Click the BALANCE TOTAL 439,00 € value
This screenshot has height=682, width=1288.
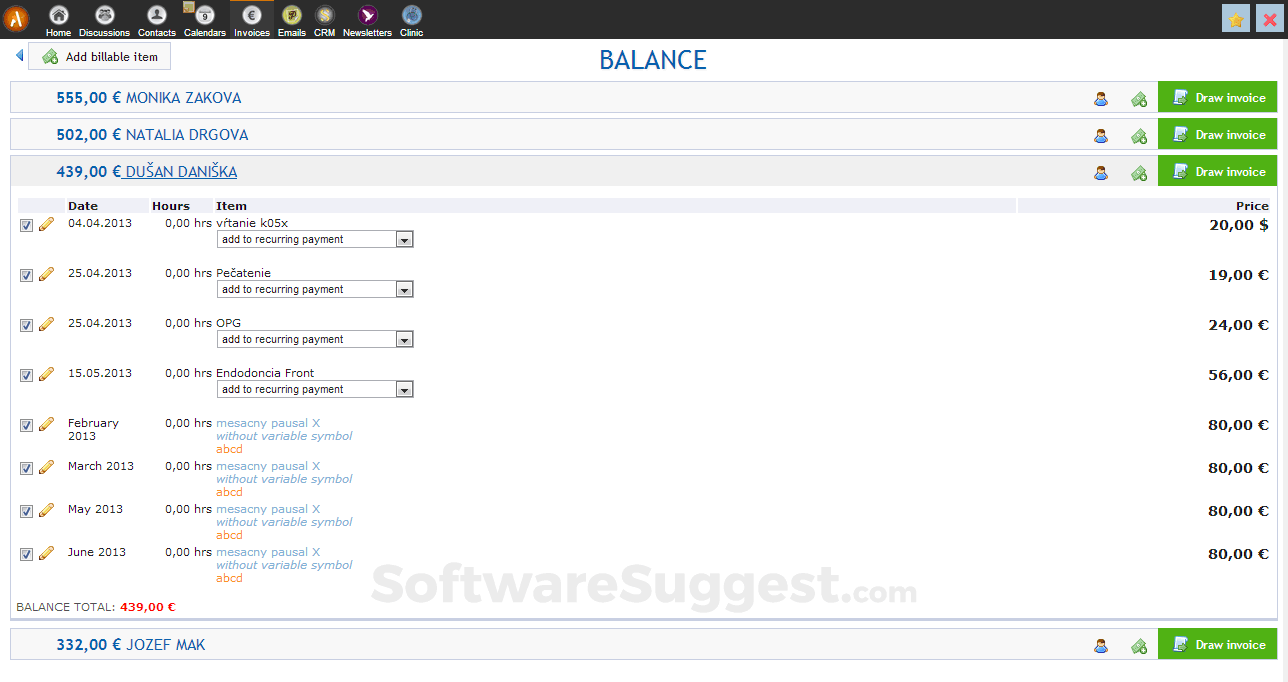[x=147, y=606]
